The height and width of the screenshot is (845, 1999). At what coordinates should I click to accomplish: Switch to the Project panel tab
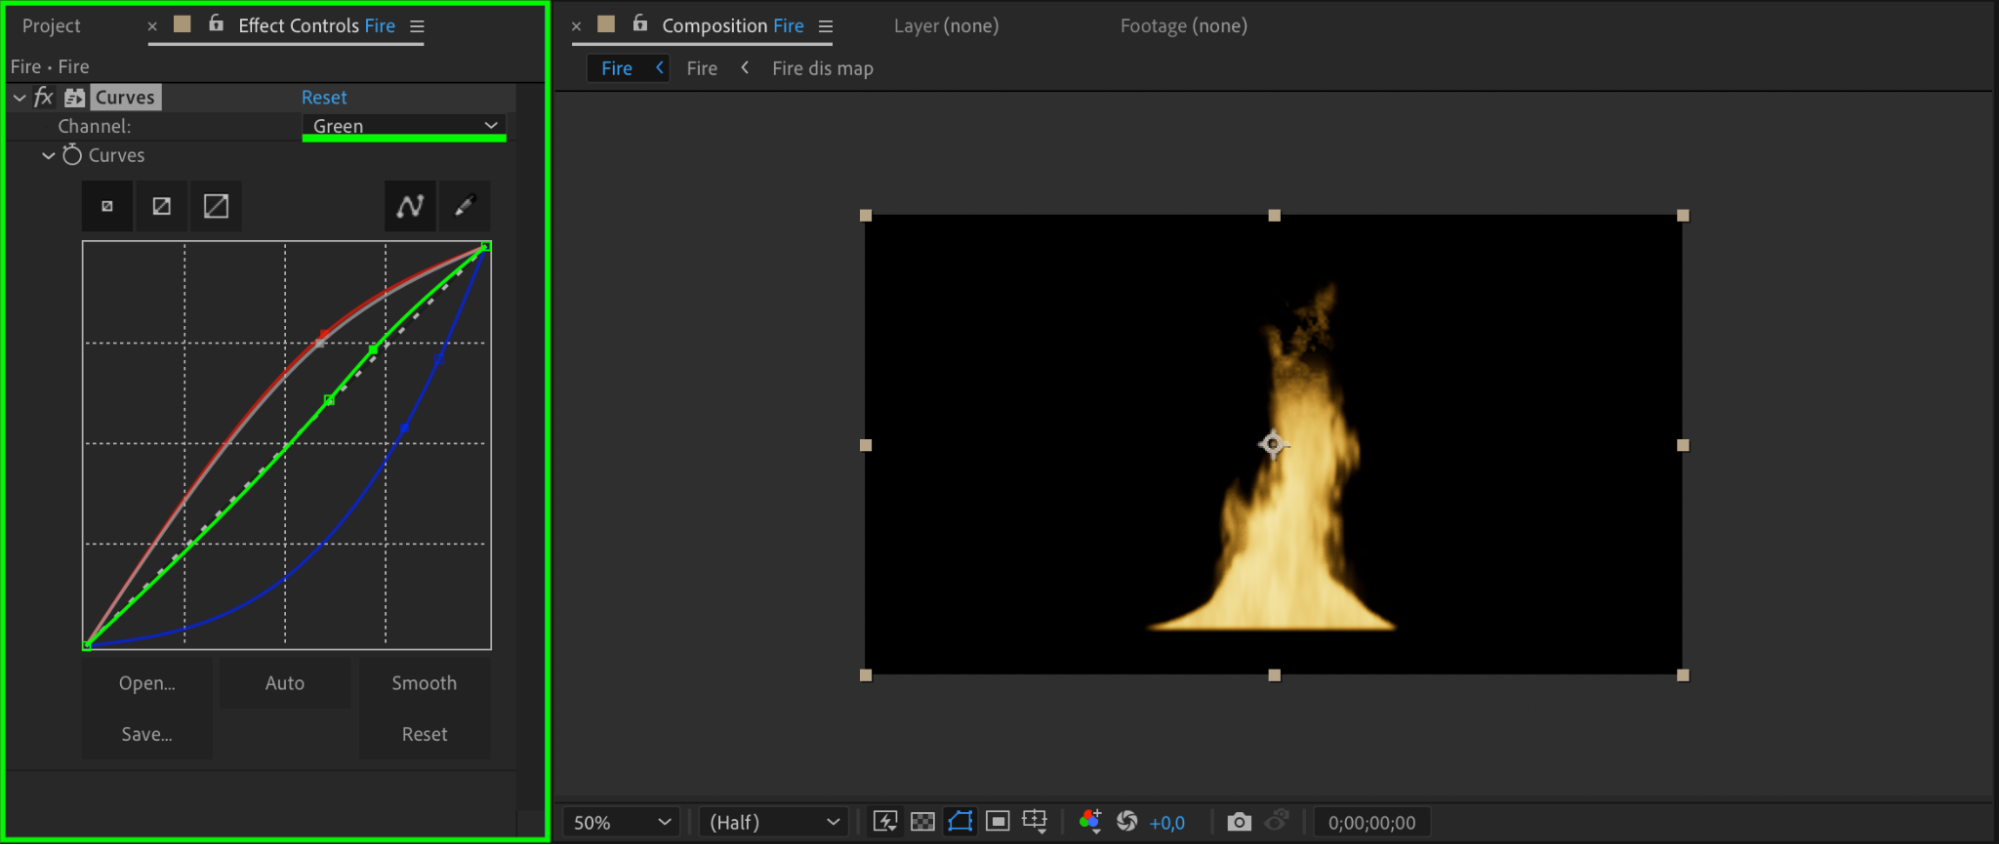pos(51,26)
